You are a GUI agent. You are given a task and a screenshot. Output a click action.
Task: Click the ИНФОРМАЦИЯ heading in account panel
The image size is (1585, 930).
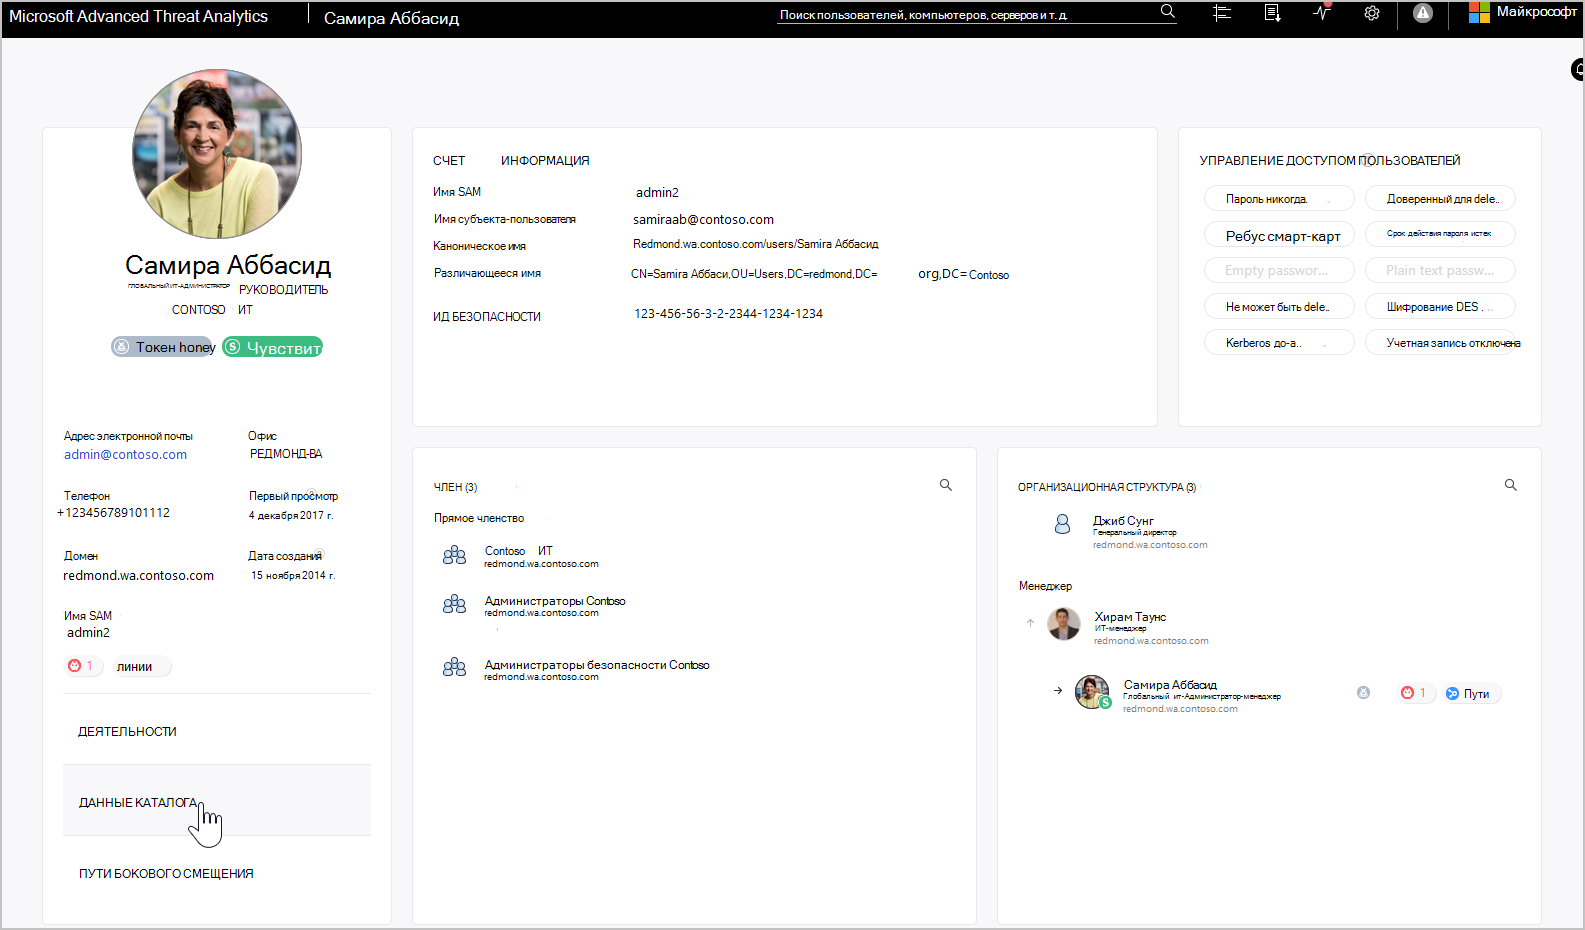point(545,161)
